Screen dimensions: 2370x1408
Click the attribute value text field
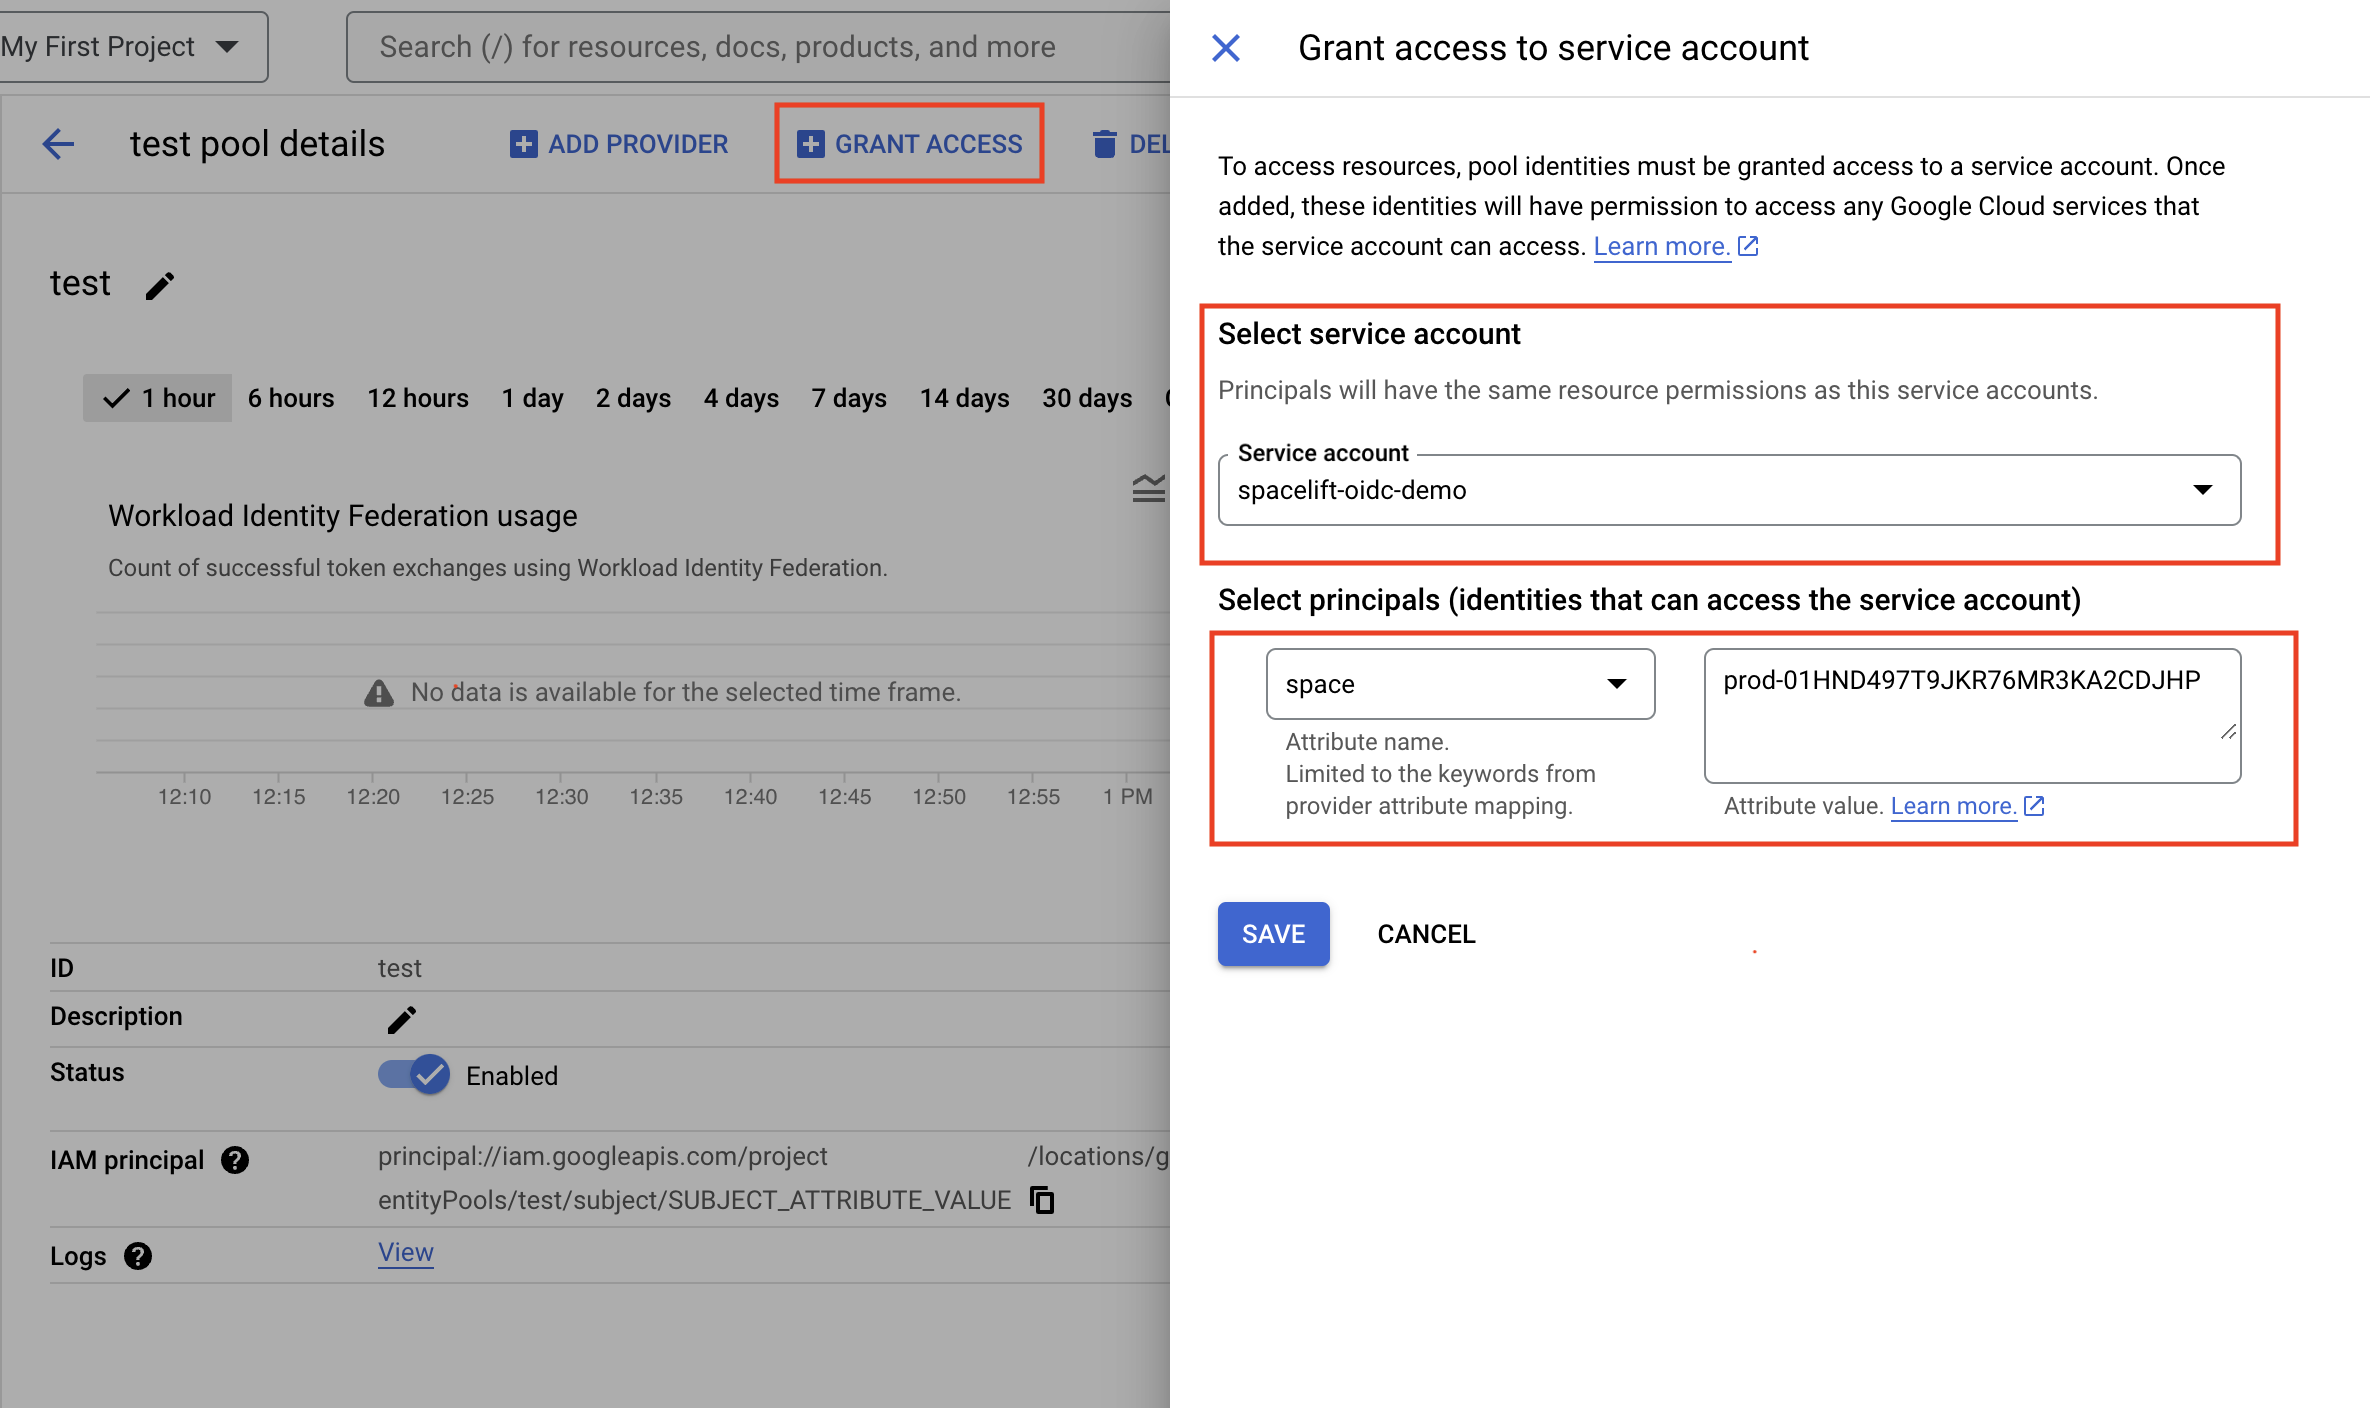pos(1970,715)
